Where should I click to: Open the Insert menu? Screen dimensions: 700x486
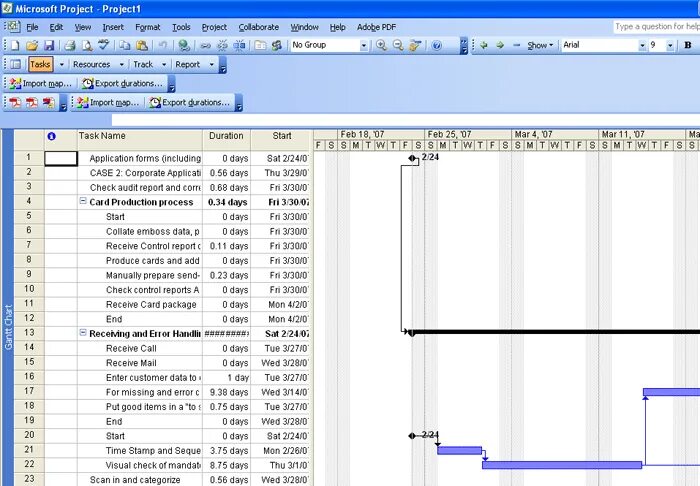click(x=113, y=27)
